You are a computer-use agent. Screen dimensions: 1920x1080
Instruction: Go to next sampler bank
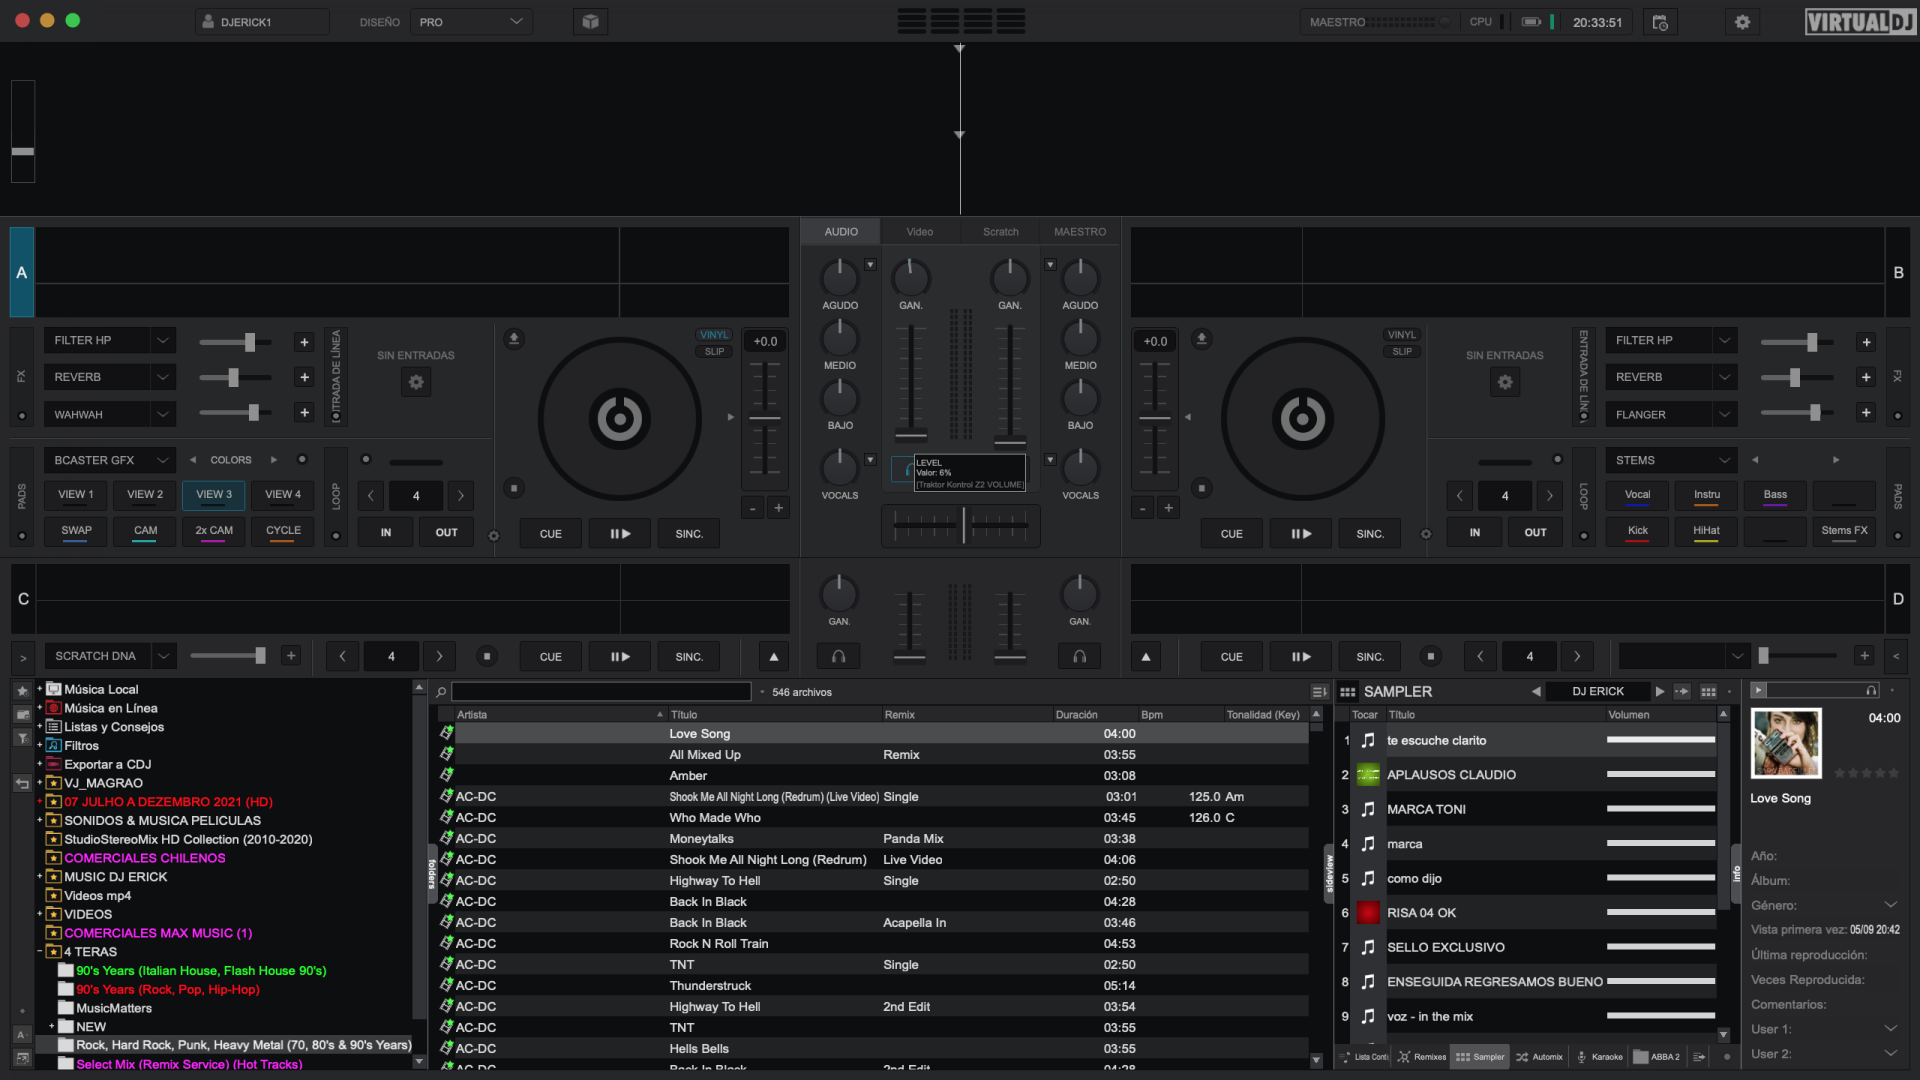[x=1660, y=692]
